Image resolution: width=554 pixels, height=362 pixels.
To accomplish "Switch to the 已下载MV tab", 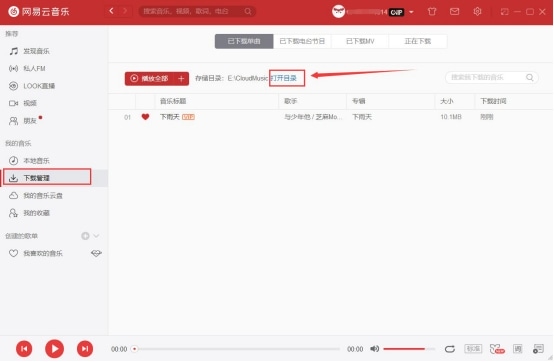I will pos(360,41).
